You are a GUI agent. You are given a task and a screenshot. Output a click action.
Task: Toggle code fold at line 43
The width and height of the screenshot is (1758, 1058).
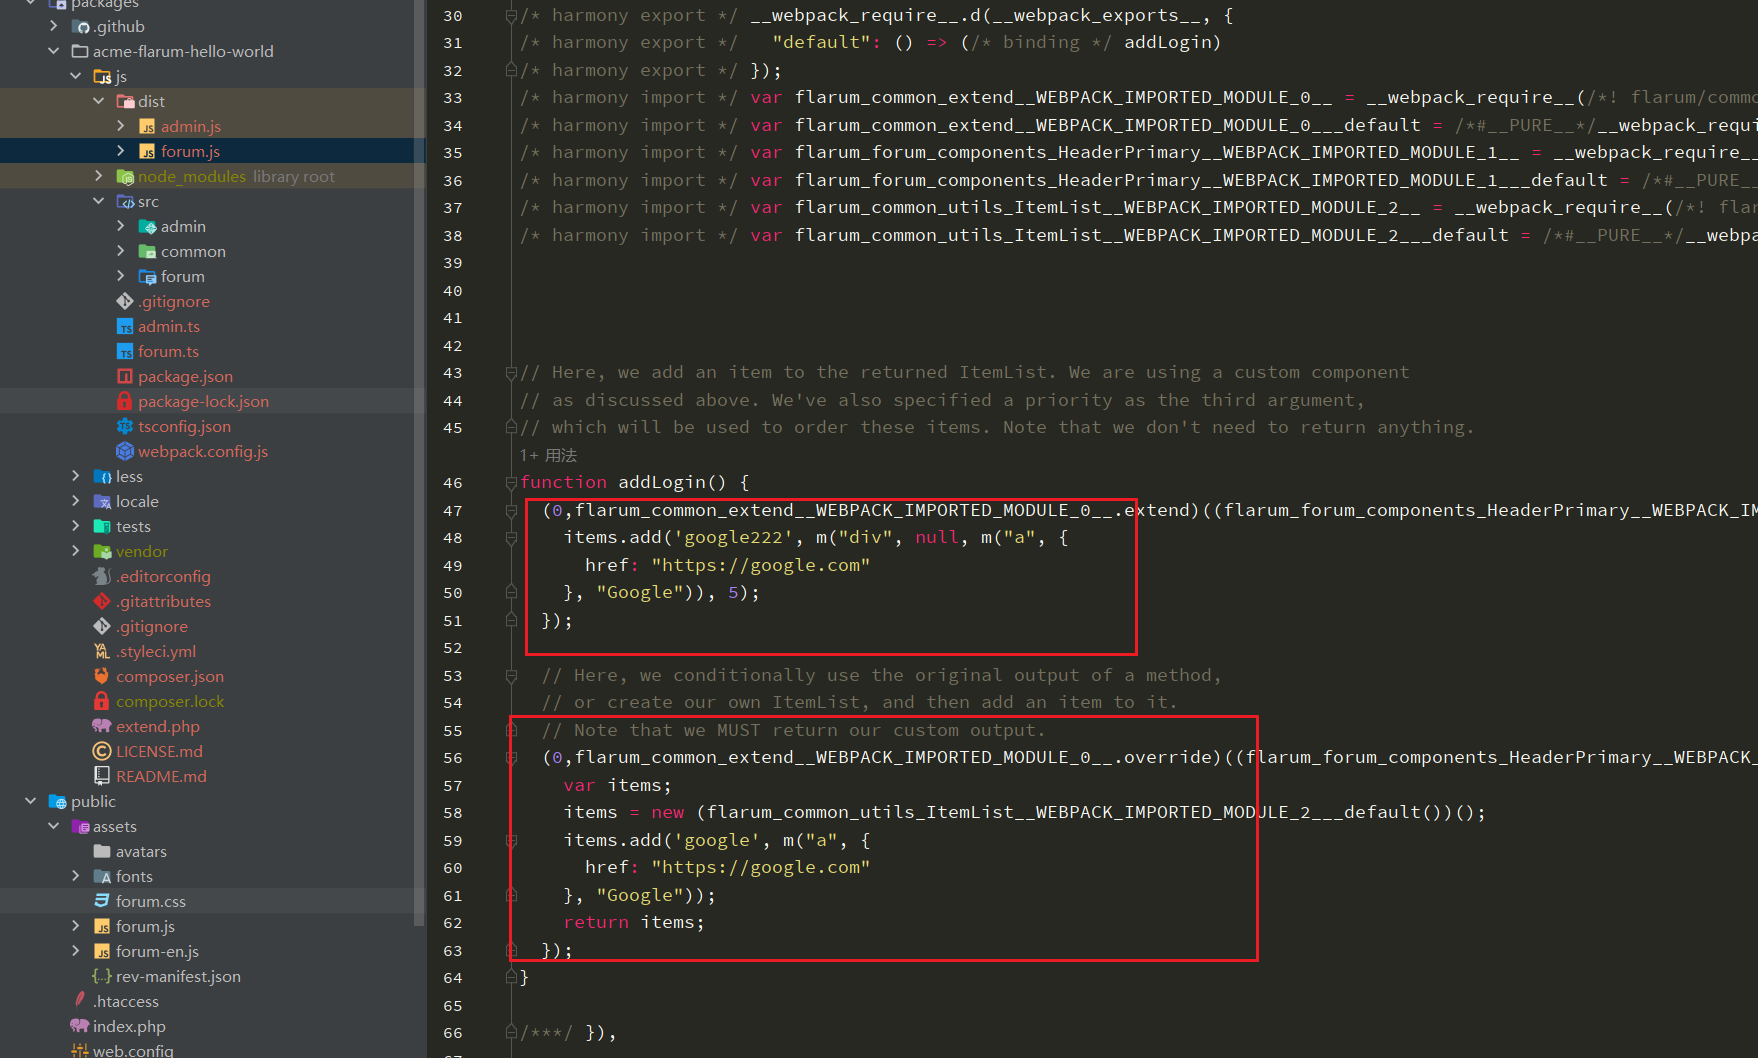coord(511,373)
